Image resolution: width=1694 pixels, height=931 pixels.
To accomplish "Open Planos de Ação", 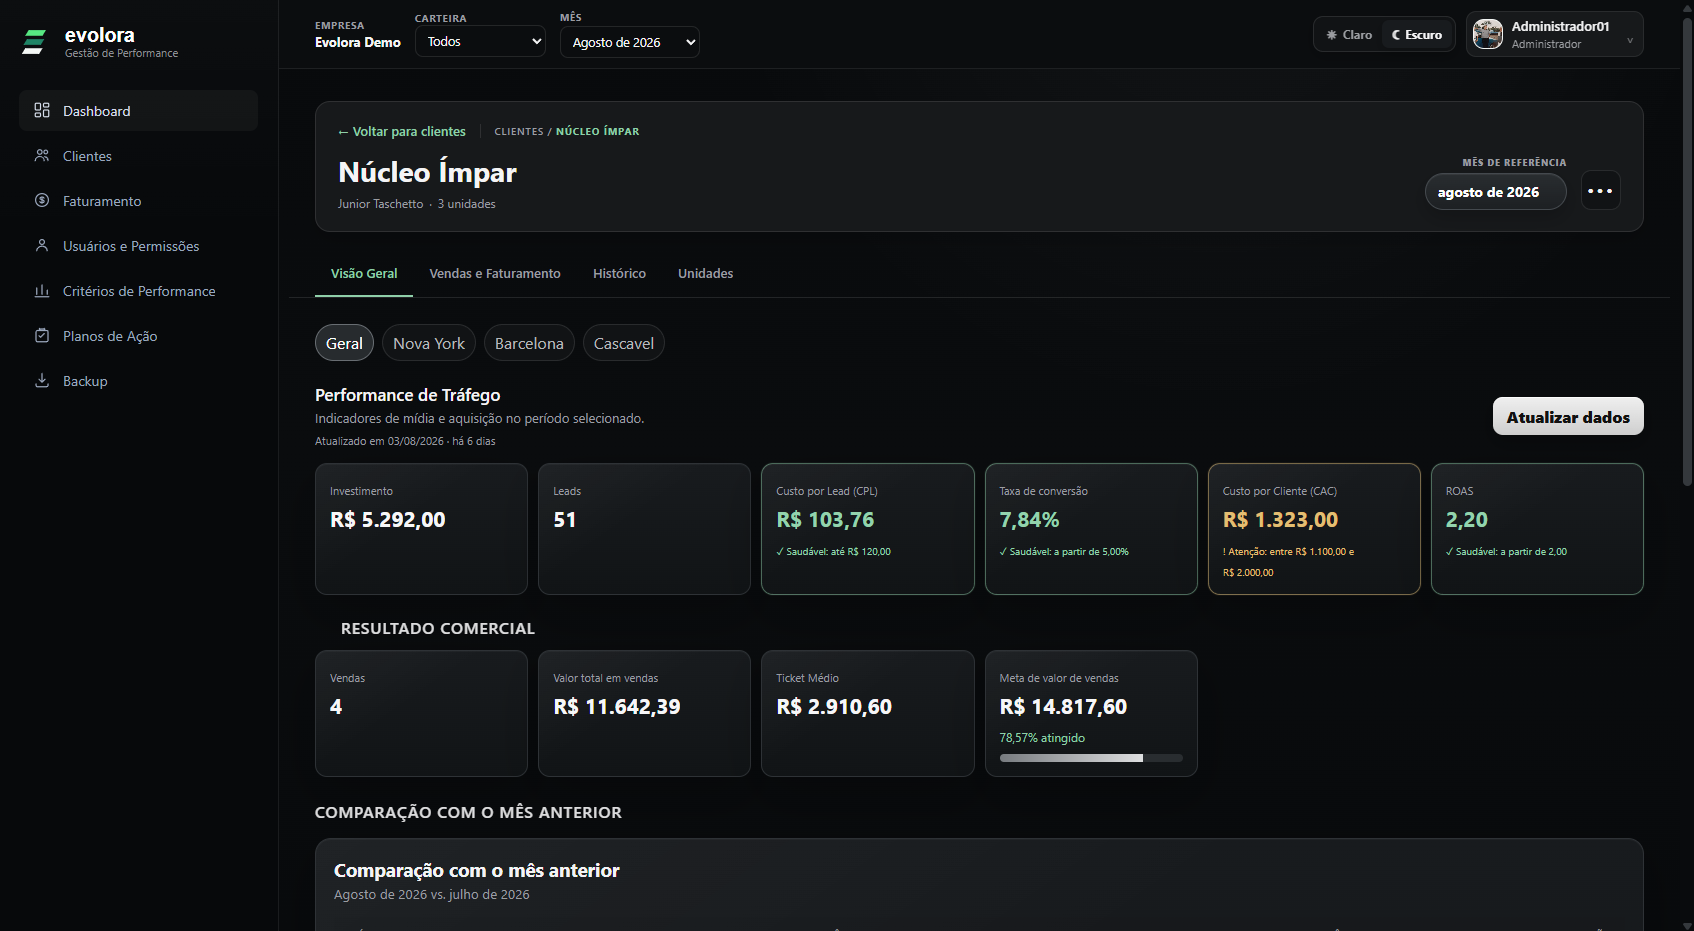I will point(138,336).
